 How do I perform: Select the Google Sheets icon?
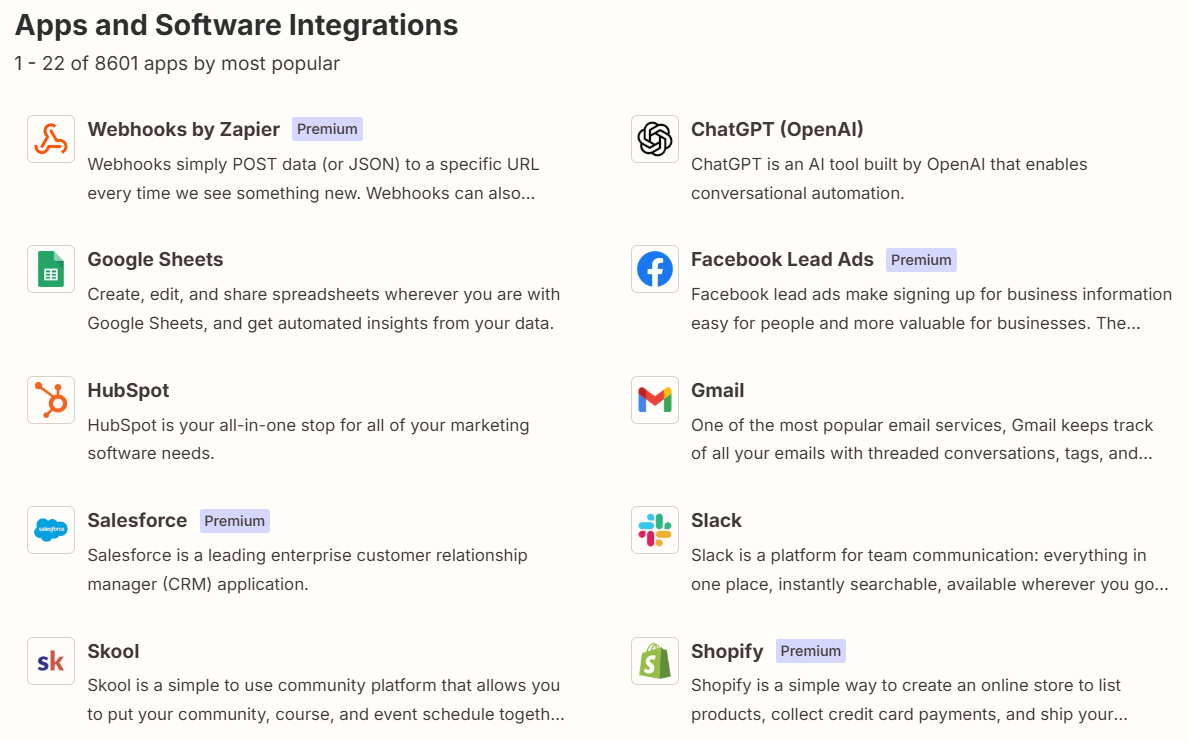point(50,268)
